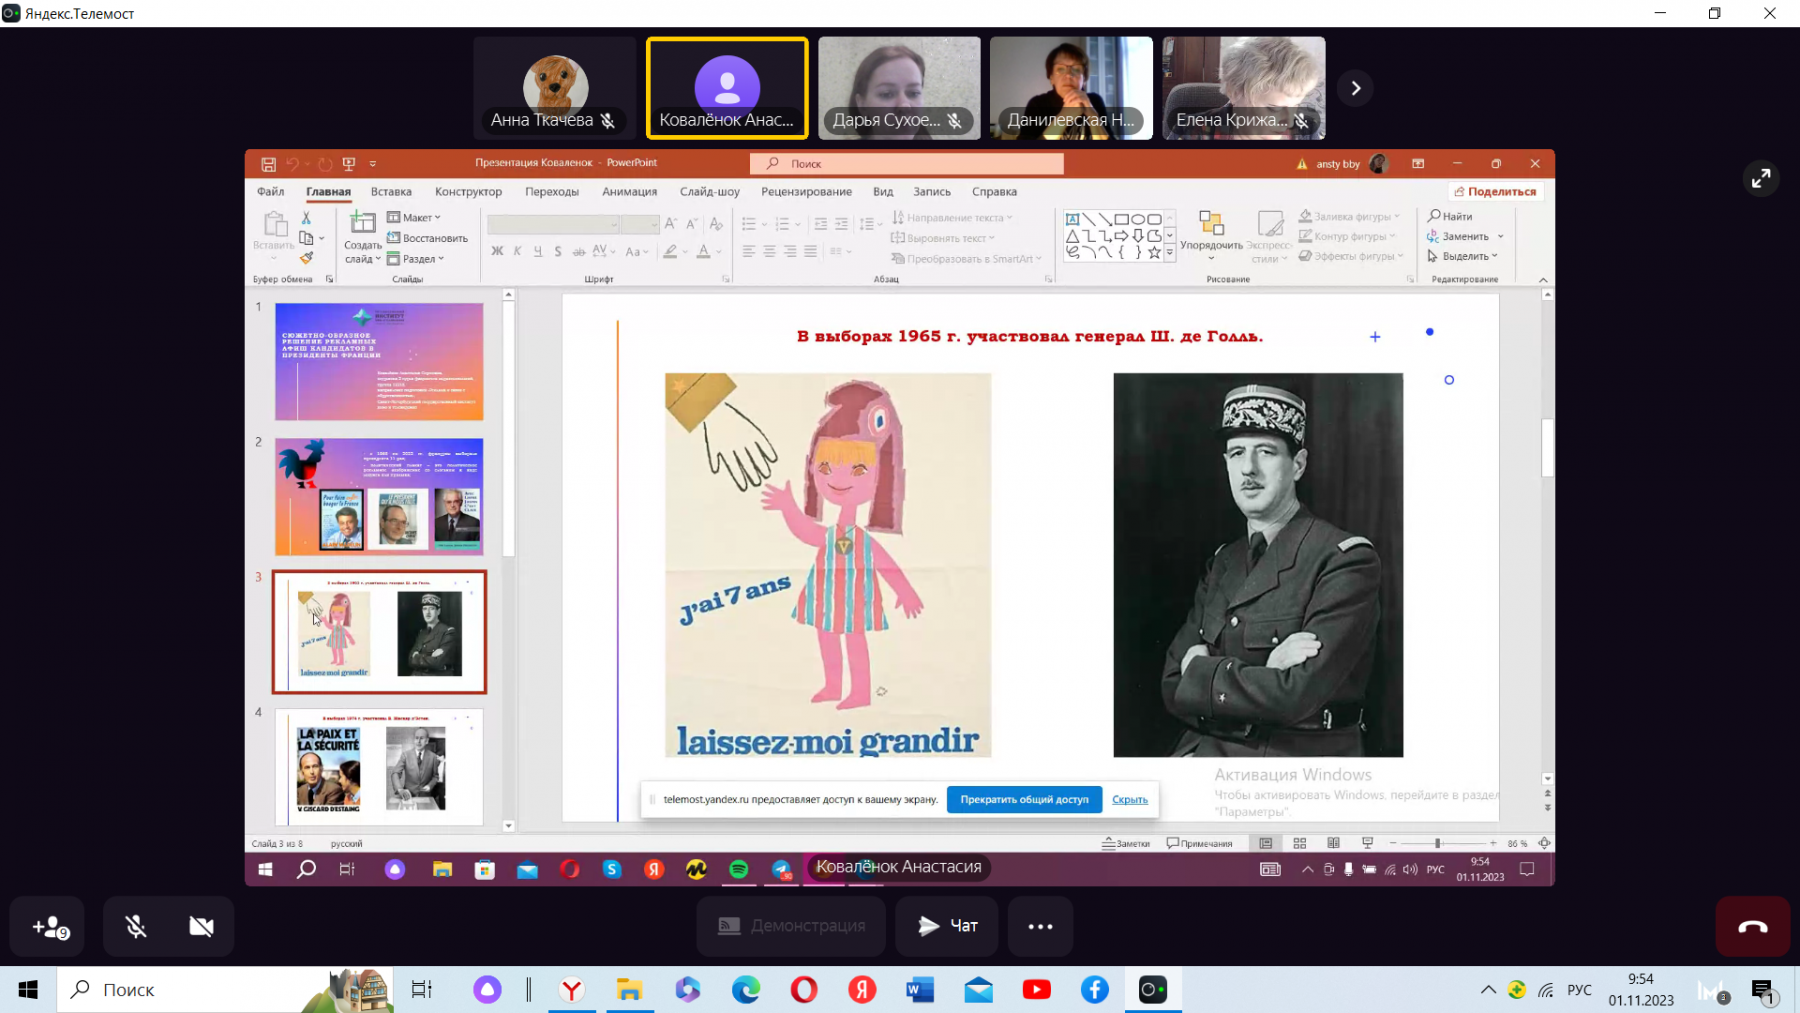The height and width of the screenshot is (1013, 1800).
Task: Open more options three dots menu
Action: click(x=1040, y=926)
